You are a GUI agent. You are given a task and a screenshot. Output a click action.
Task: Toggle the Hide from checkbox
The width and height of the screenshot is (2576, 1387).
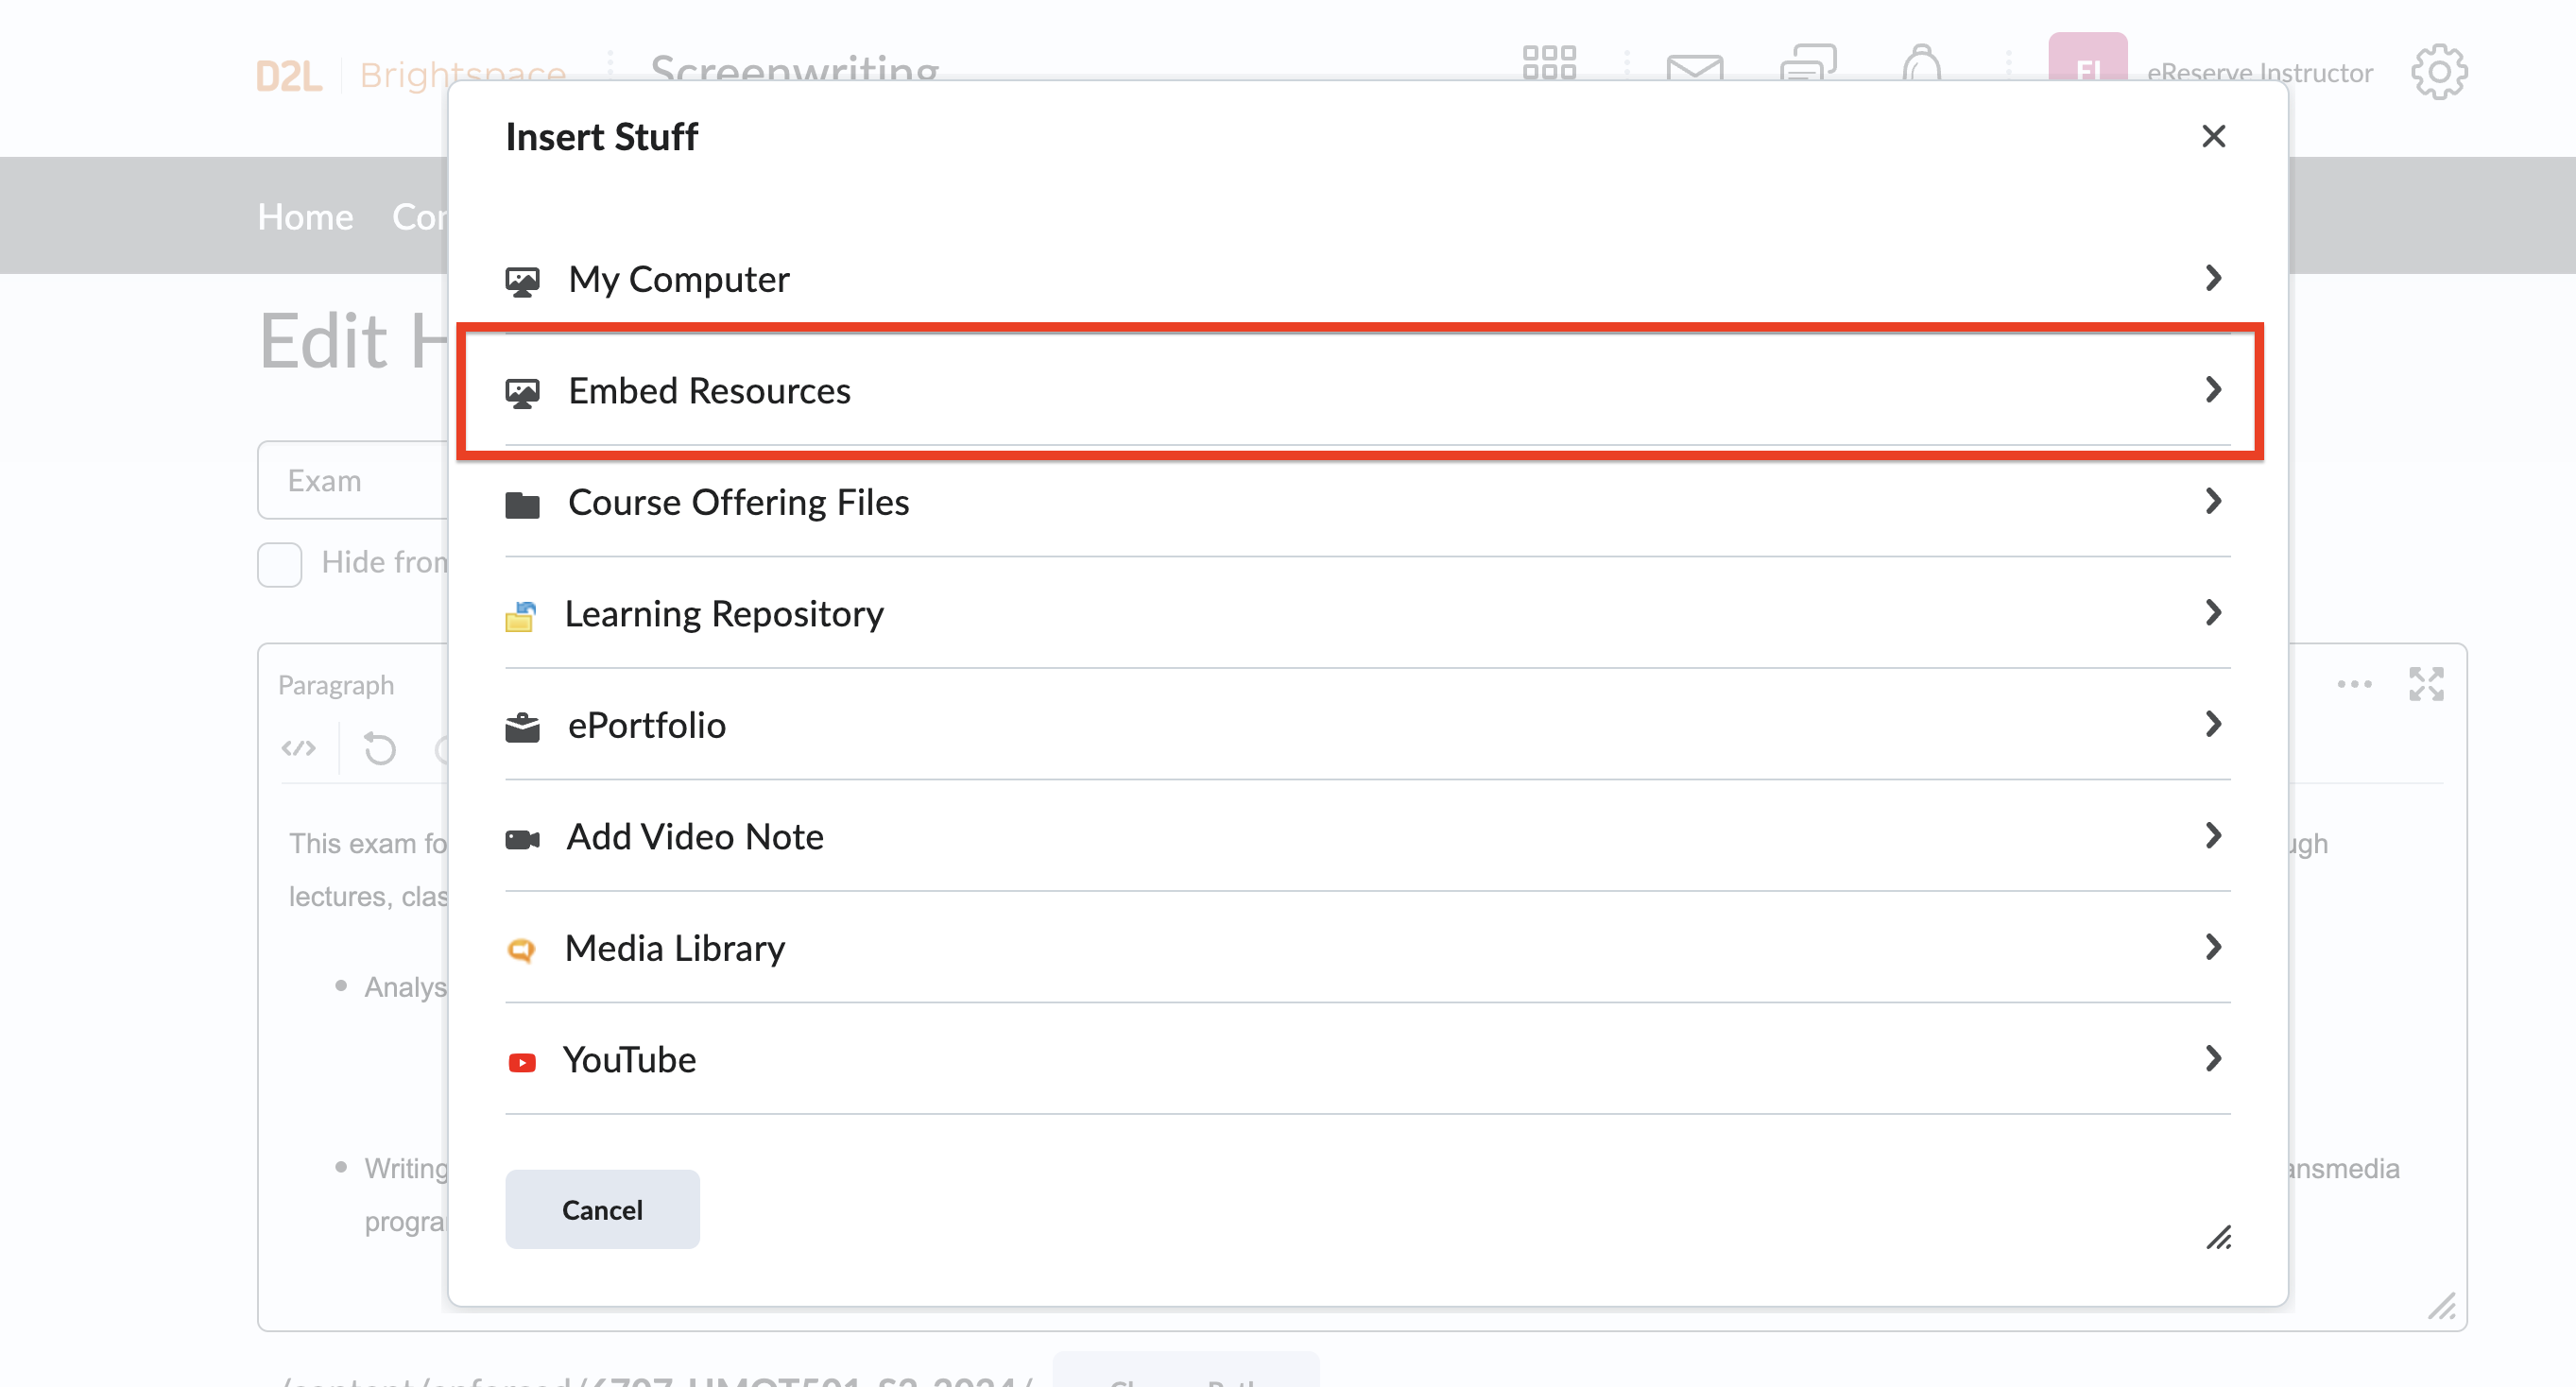tap(279, 564)
